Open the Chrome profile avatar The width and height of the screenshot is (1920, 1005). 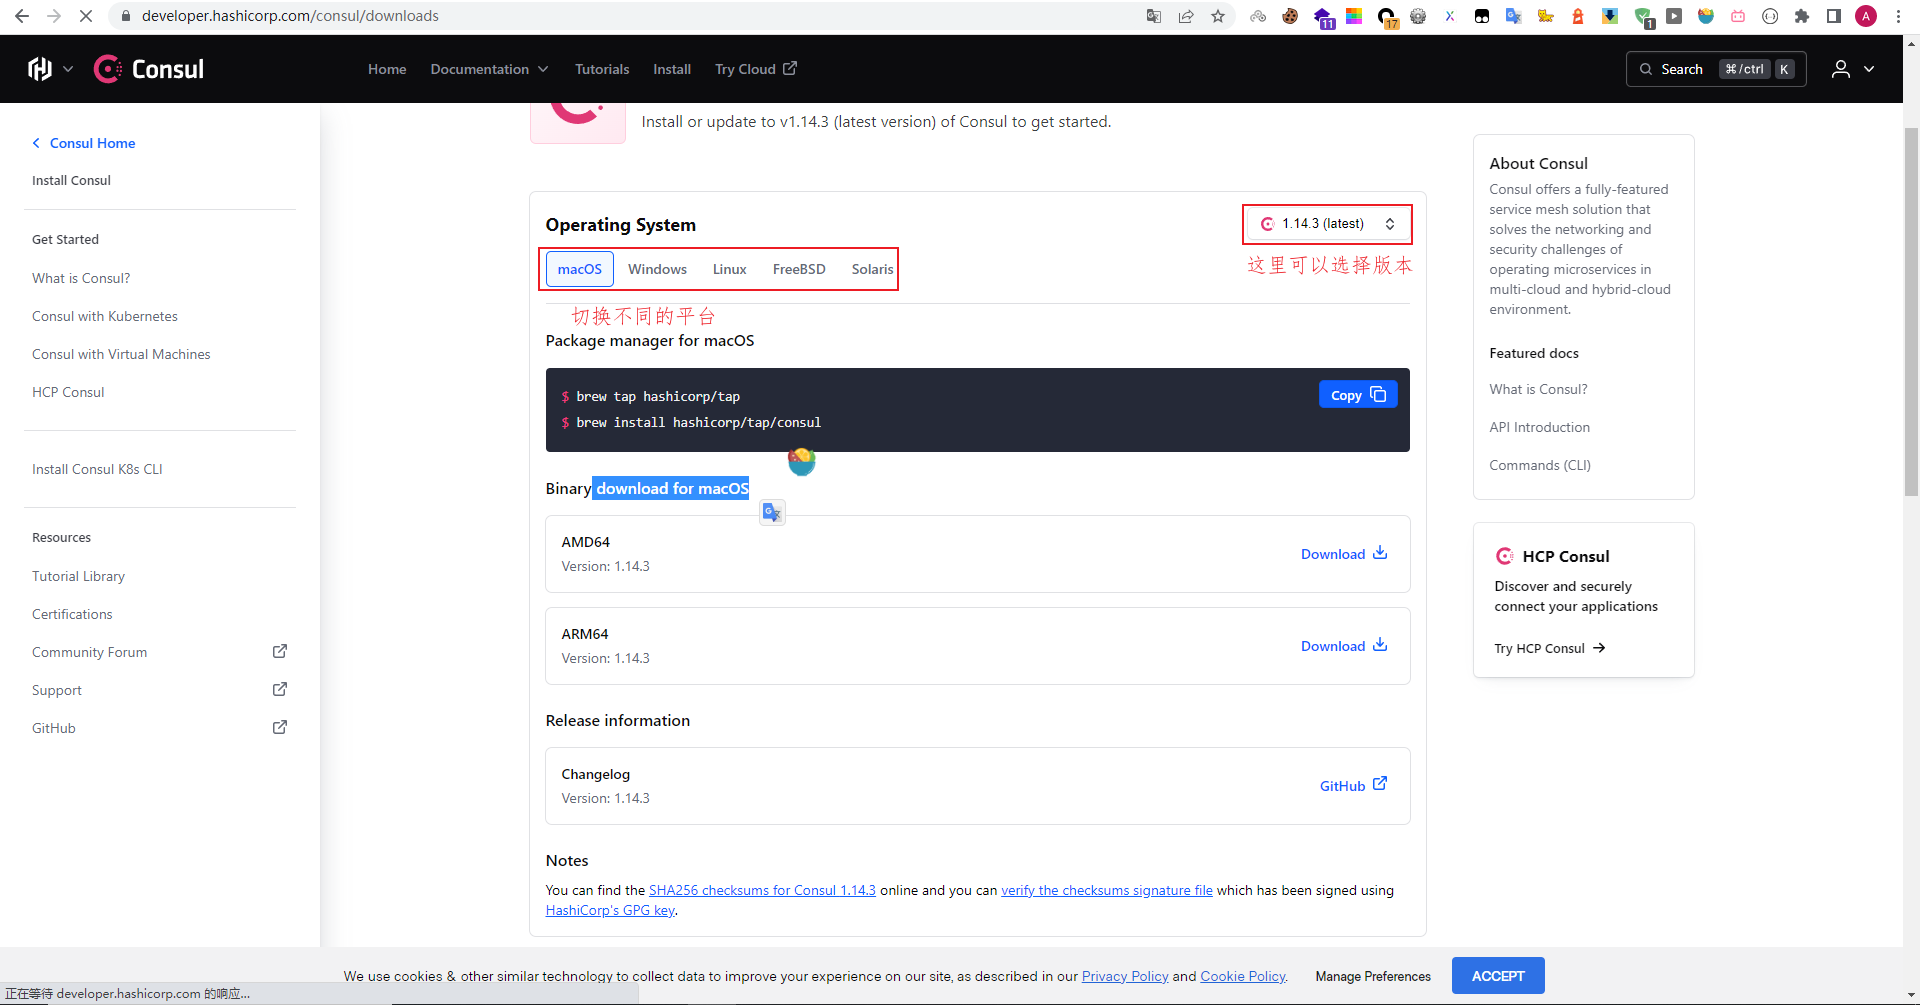(1866, 16)
